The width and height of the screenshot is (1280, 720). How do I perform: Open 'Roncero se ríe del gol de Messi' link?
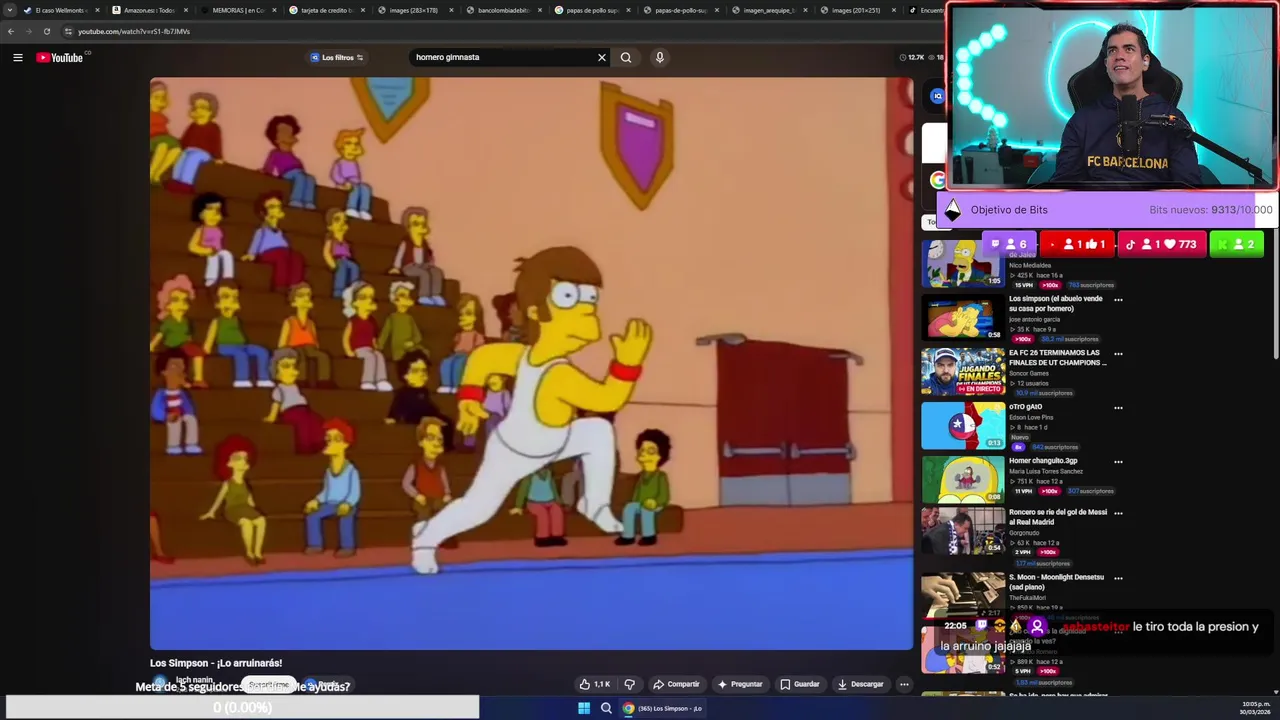tap(1058, 517)
